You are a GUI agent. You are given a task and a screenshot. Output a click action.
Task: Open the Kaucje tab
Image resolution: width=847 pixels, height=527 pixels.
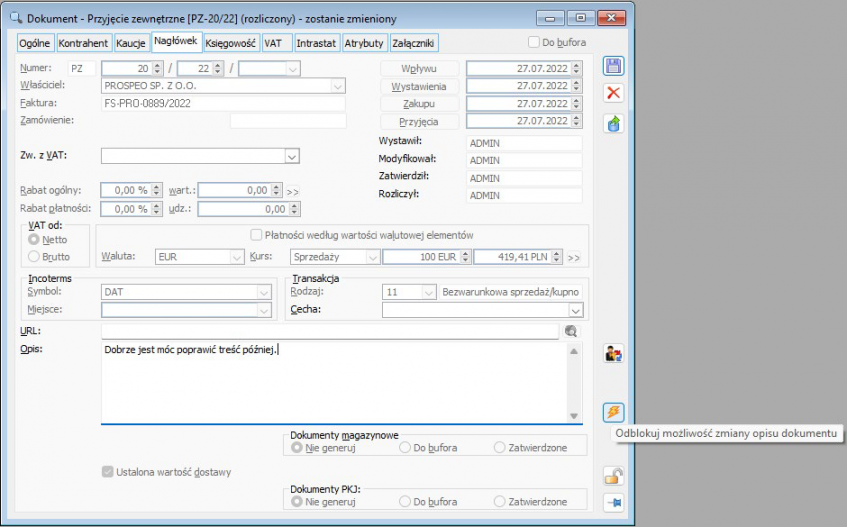tap(131, 43)
